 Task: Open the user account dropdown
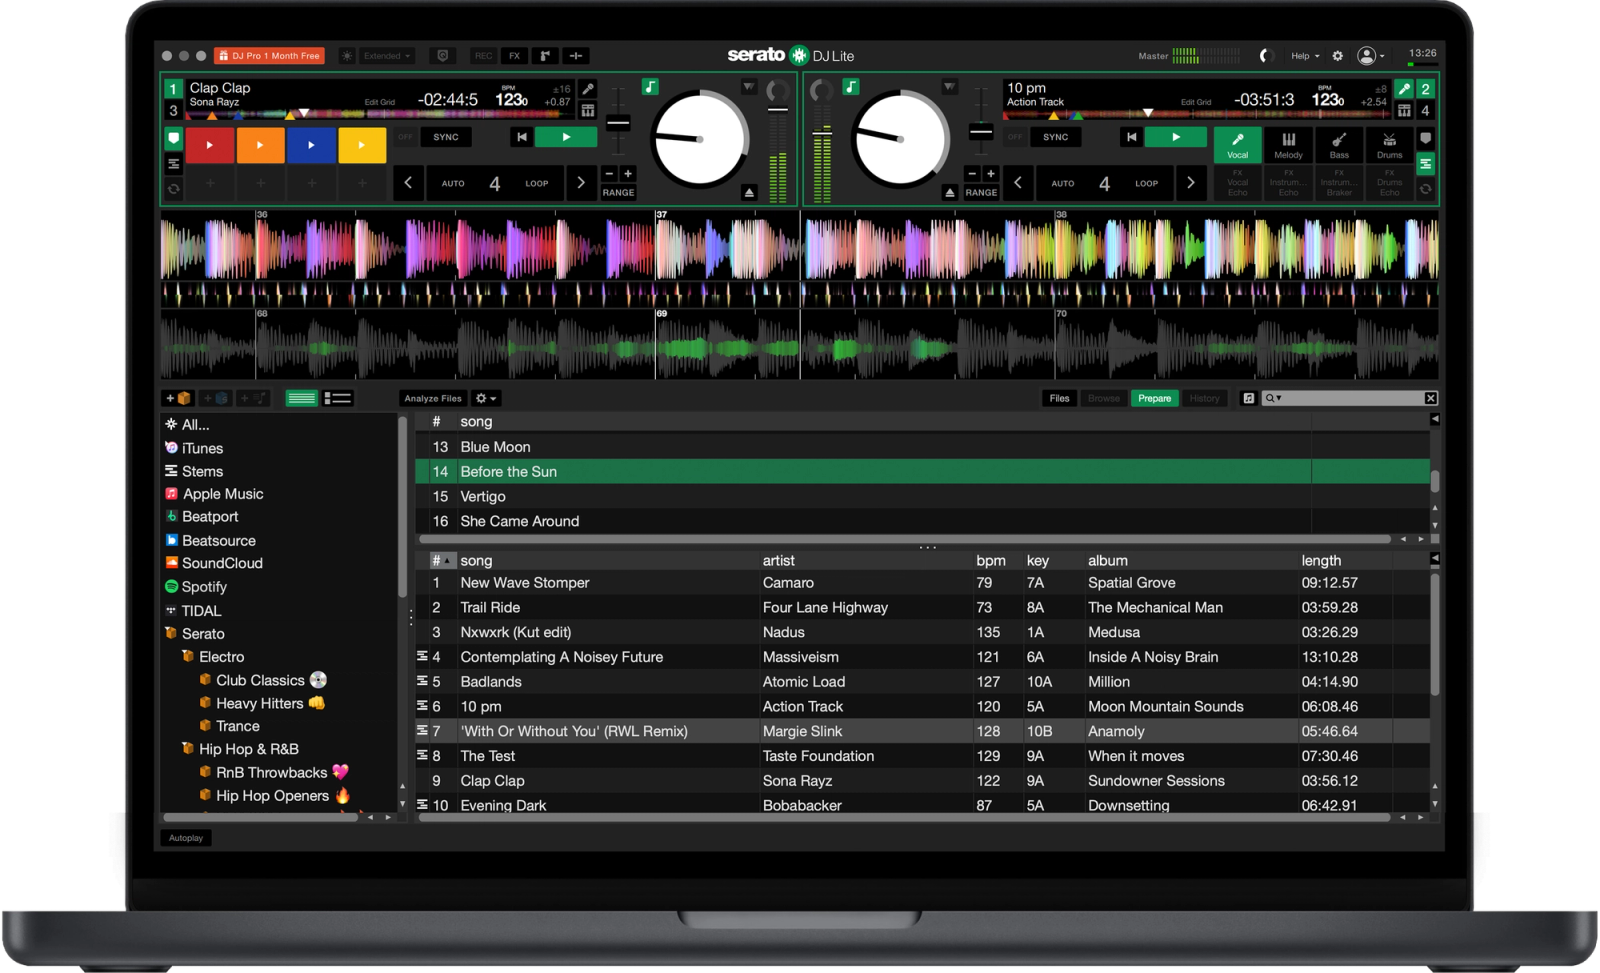(1370, 56)
